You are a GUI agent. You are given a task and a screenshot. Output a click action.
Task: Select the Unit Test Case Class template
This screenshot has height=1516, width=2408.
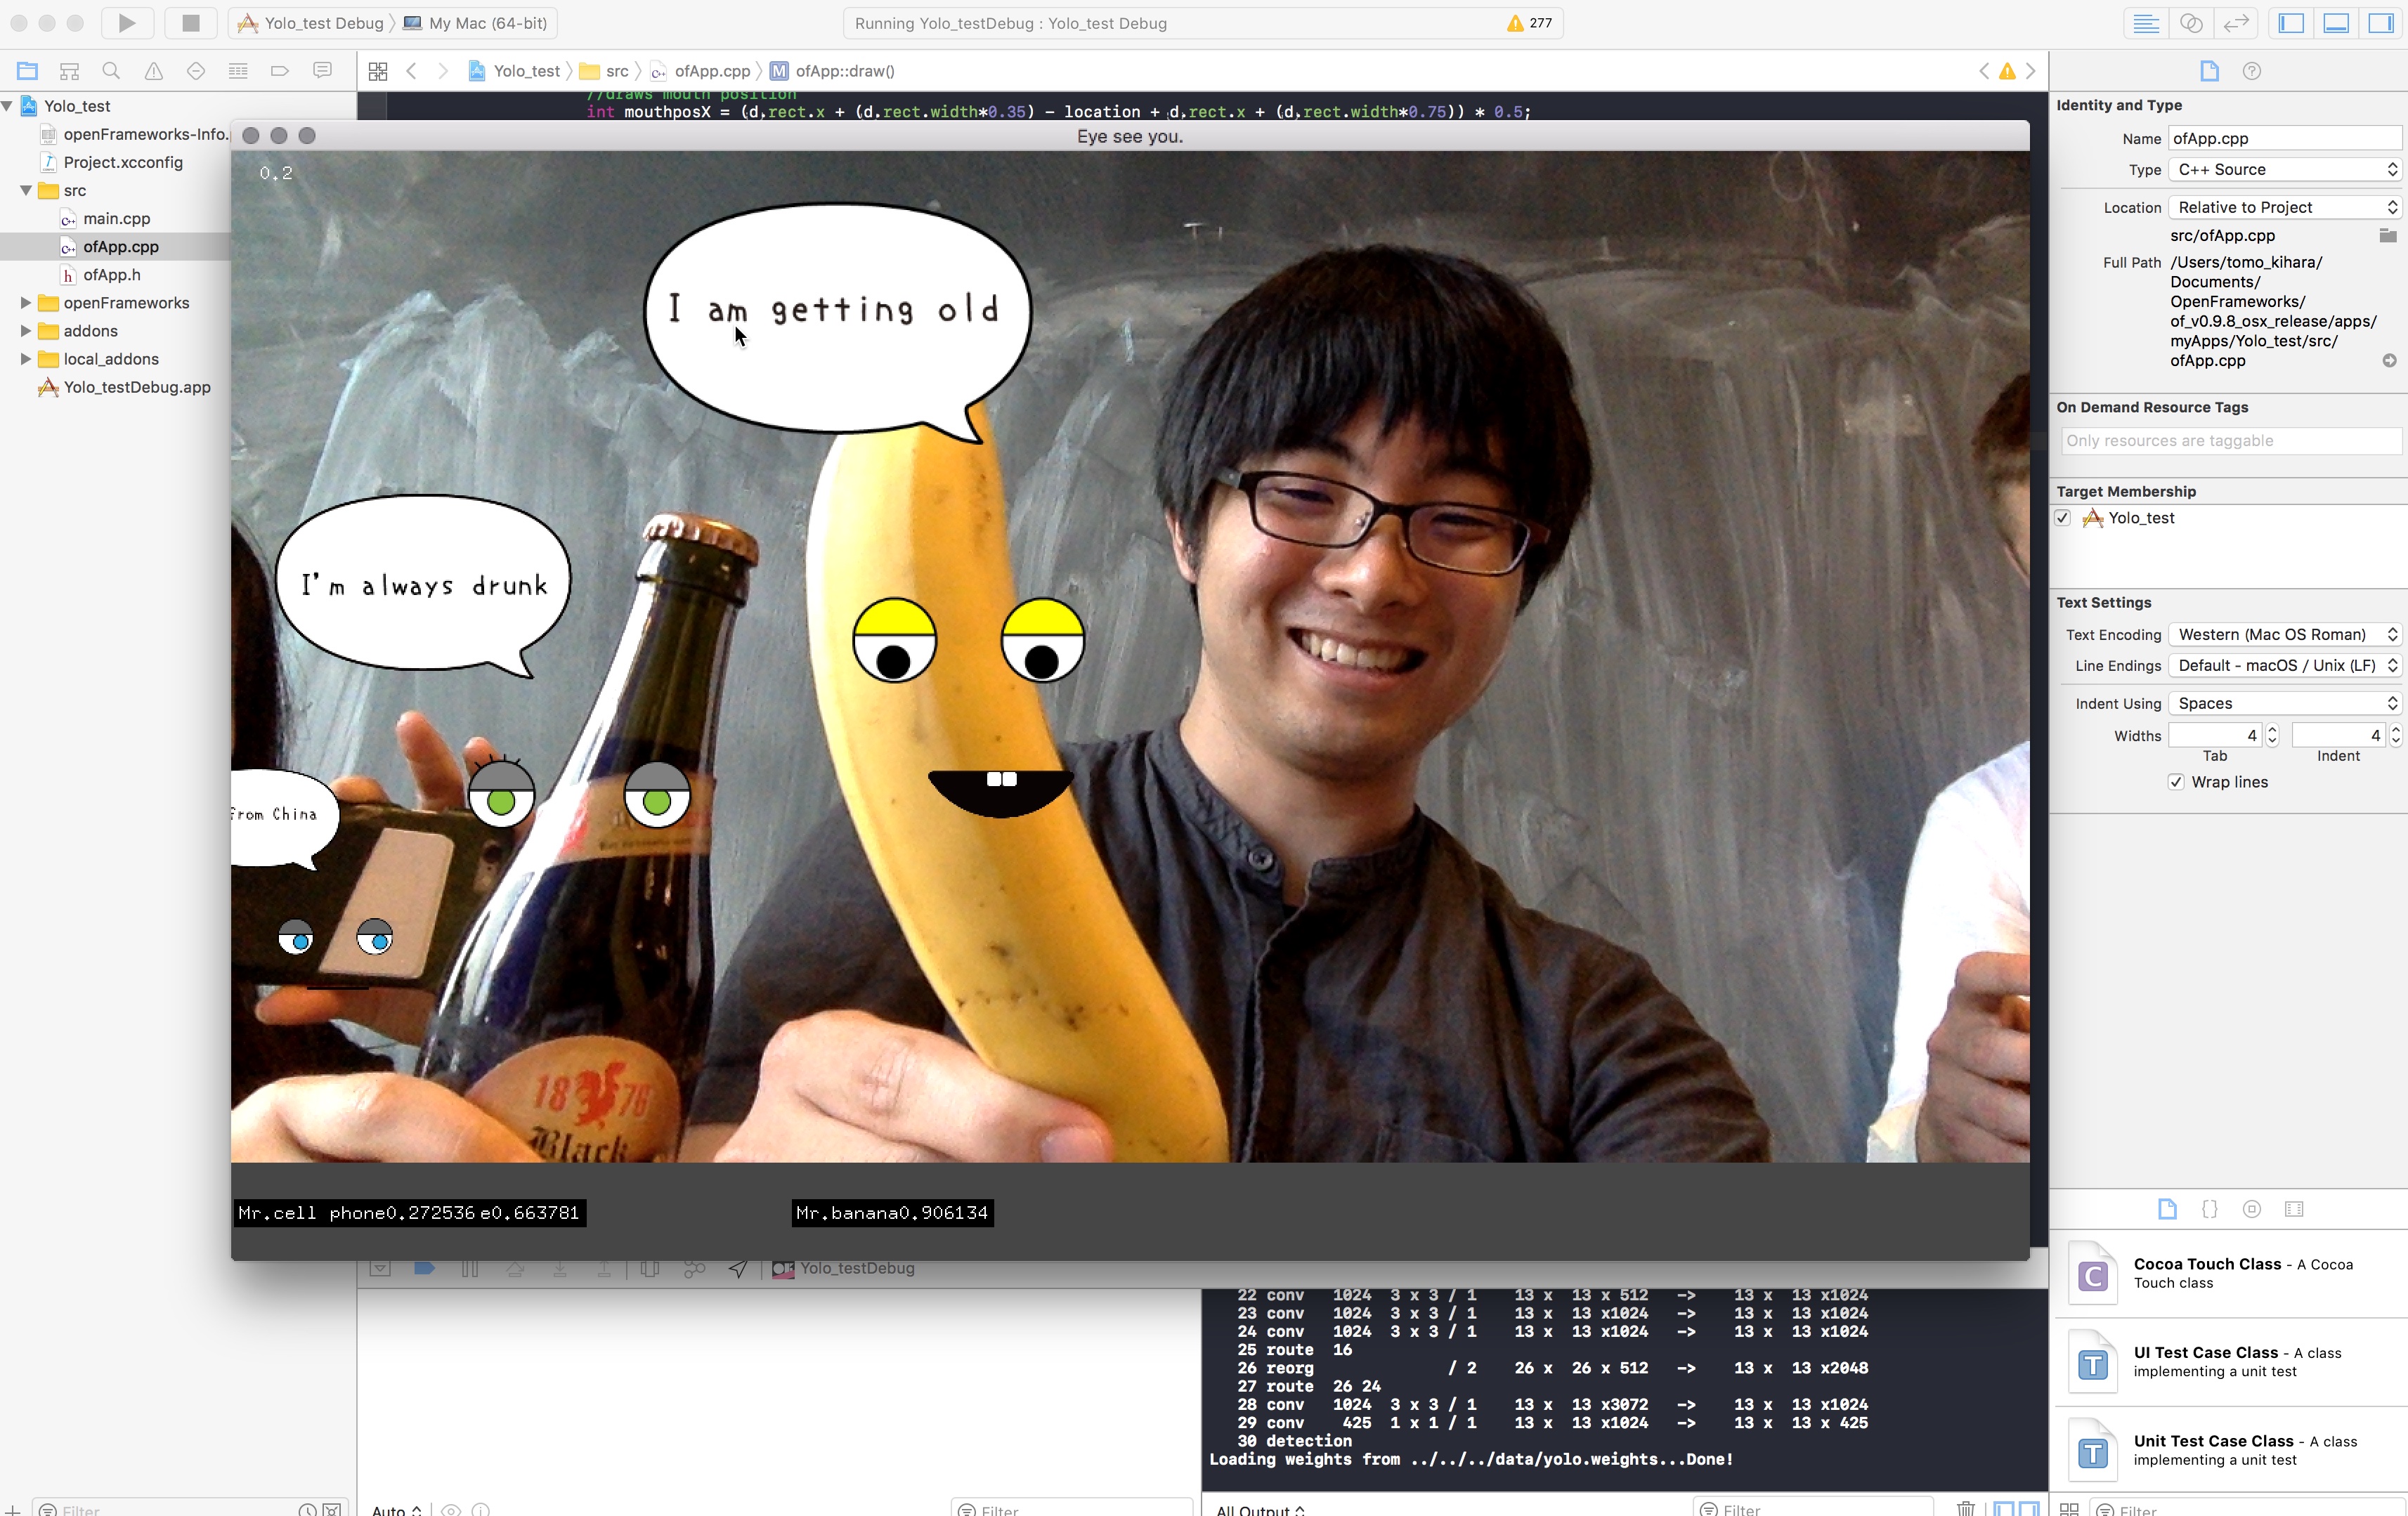tap(2229, 1450)
